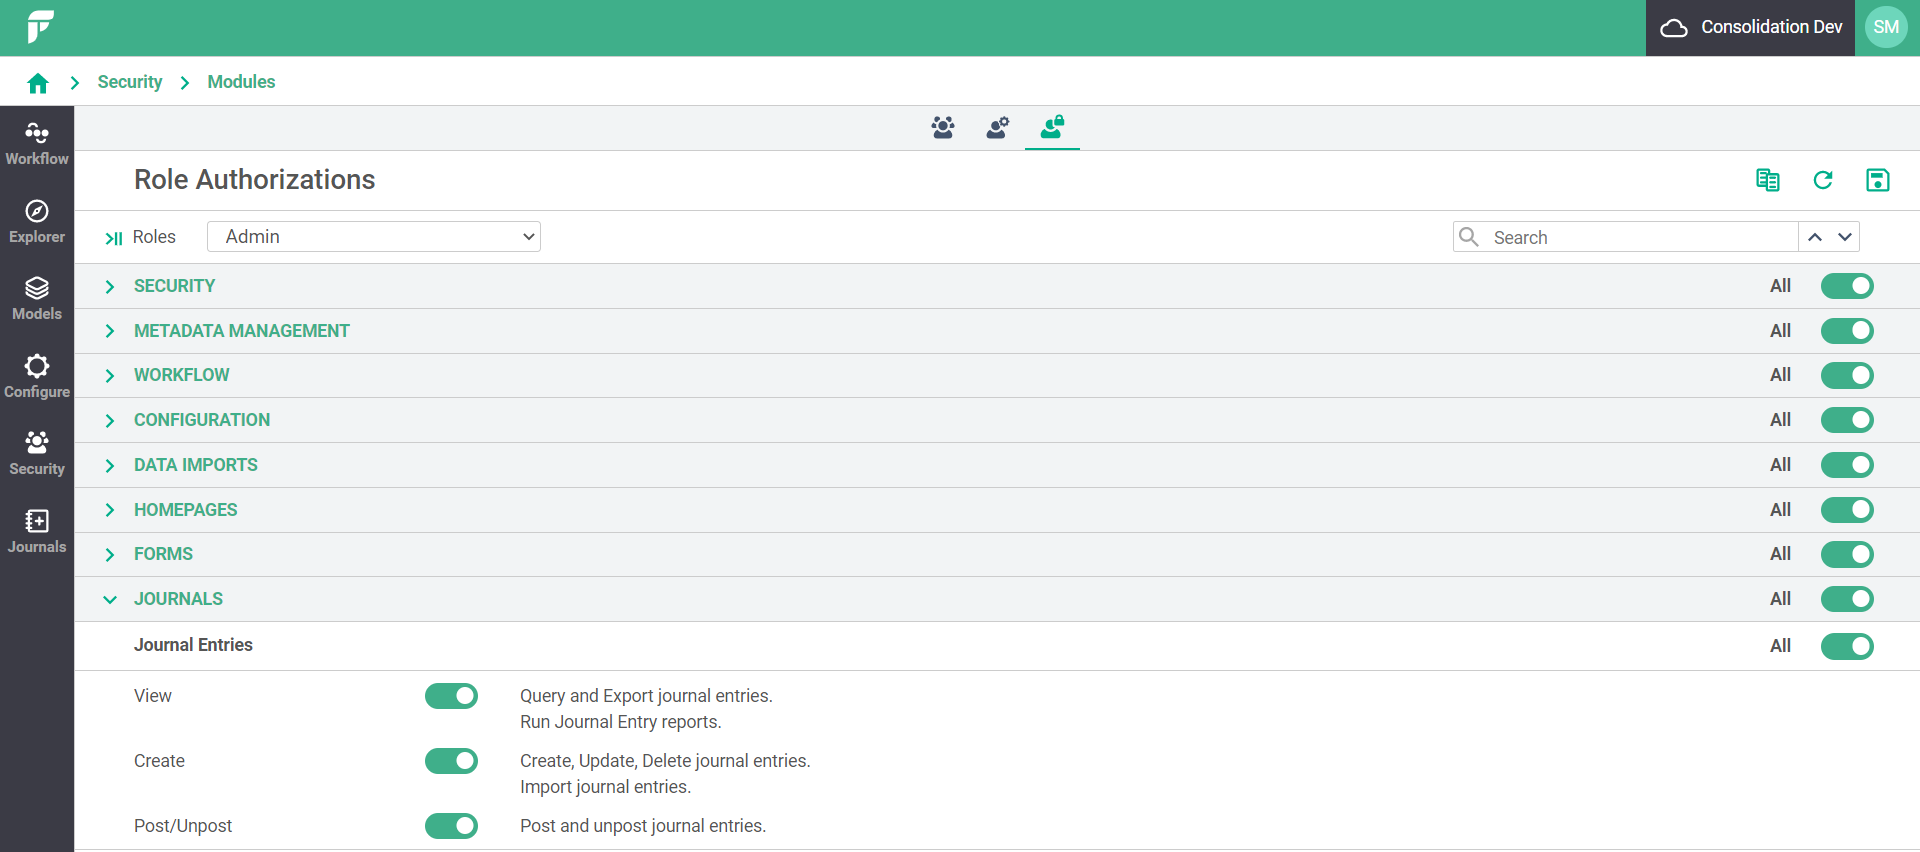Open the Roles dropdown showing Admin

click(374, 237)
